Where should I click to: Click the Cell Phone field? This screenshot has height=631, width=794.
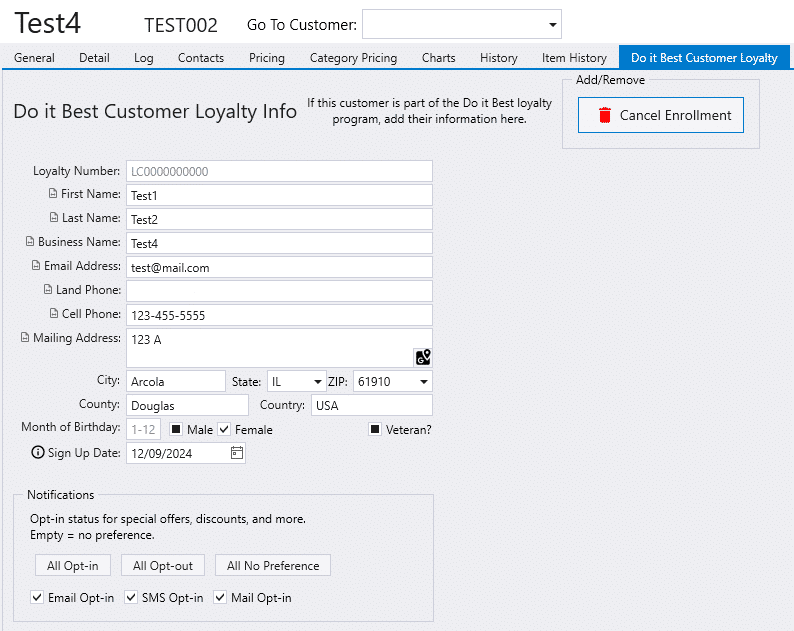click(x=280, y=315)
